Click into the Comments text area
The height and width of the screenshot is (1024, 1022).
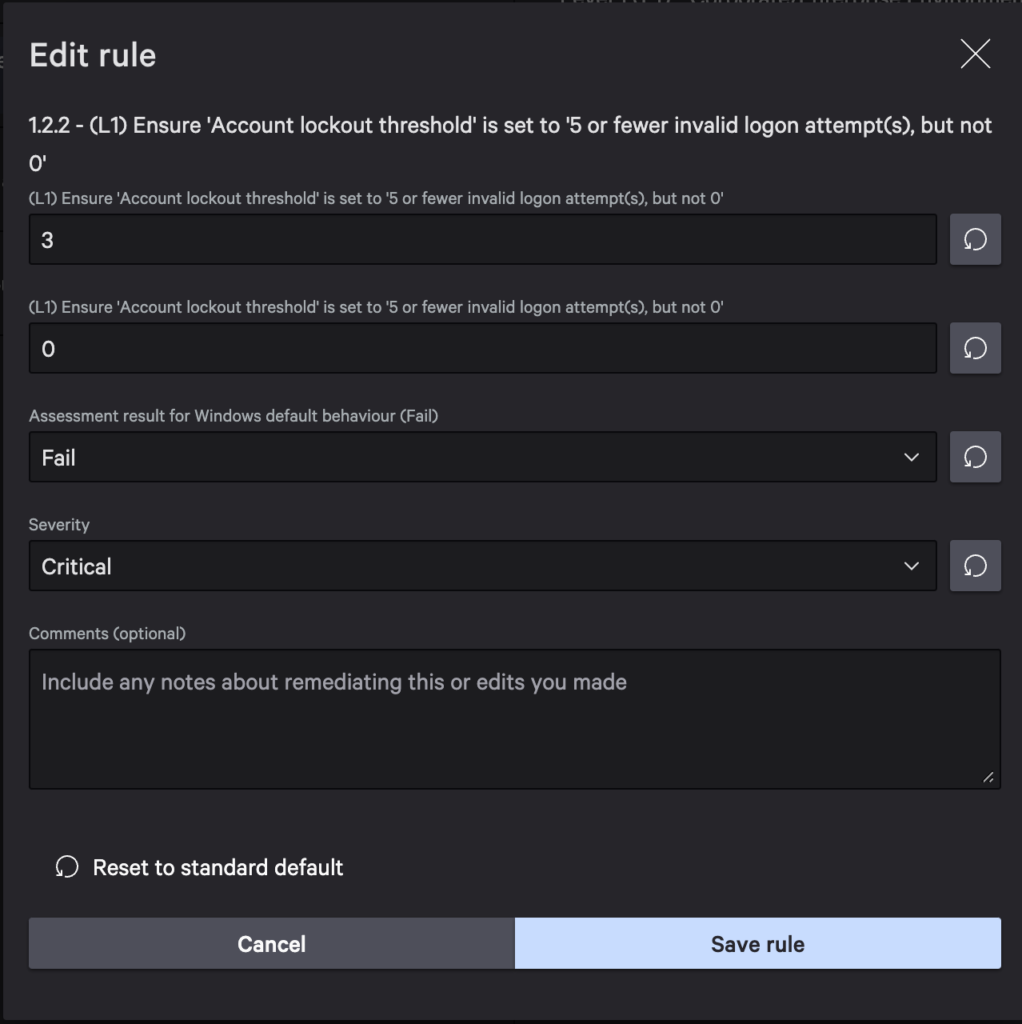(514, 718)
